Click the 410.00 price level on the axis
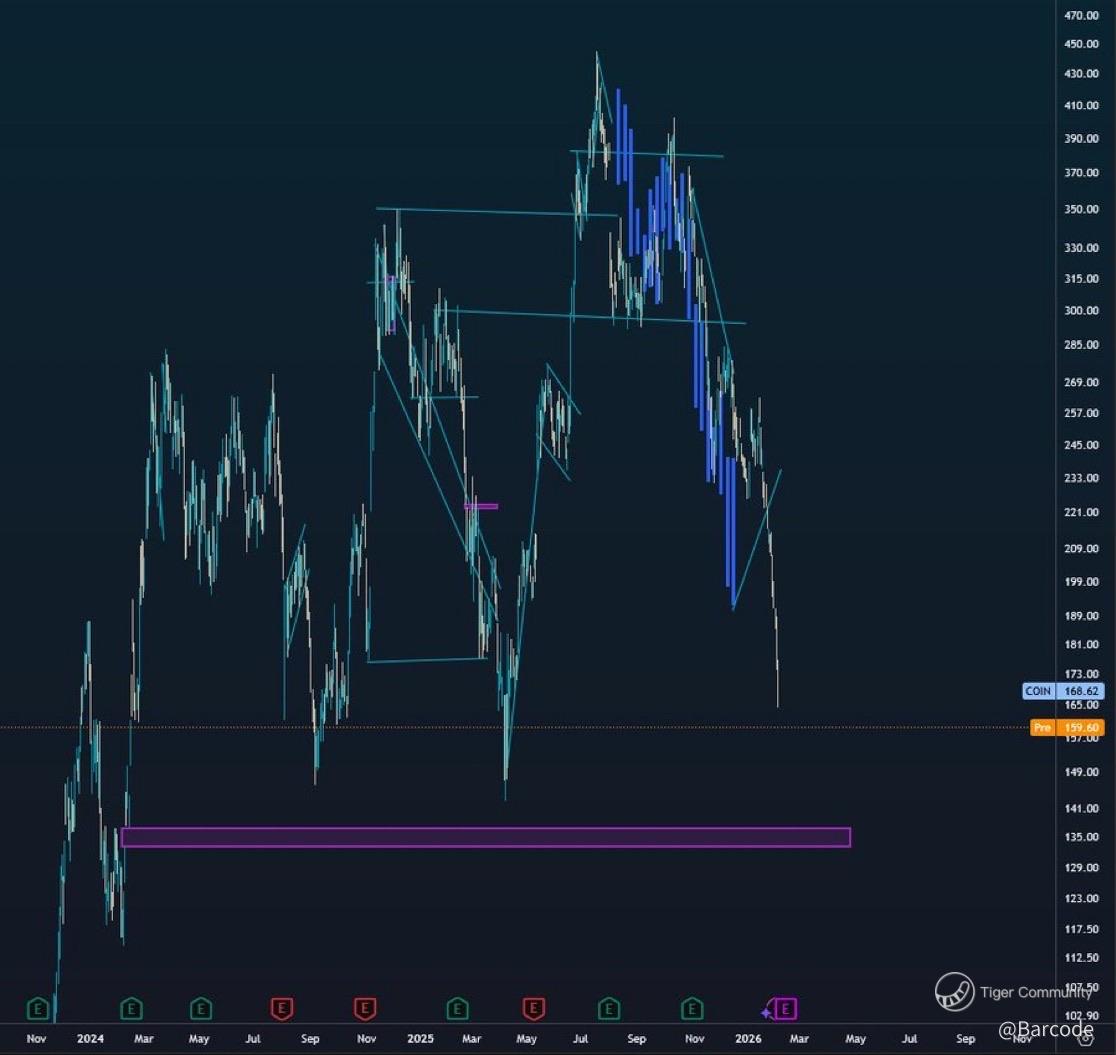 [x=1082, y=105]
